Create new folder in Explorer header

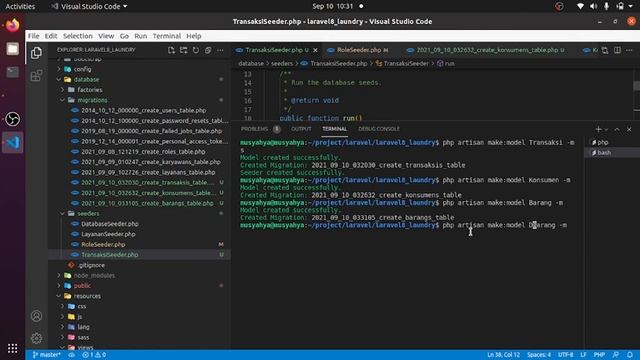pyautogui.click(x=184, y=50)
